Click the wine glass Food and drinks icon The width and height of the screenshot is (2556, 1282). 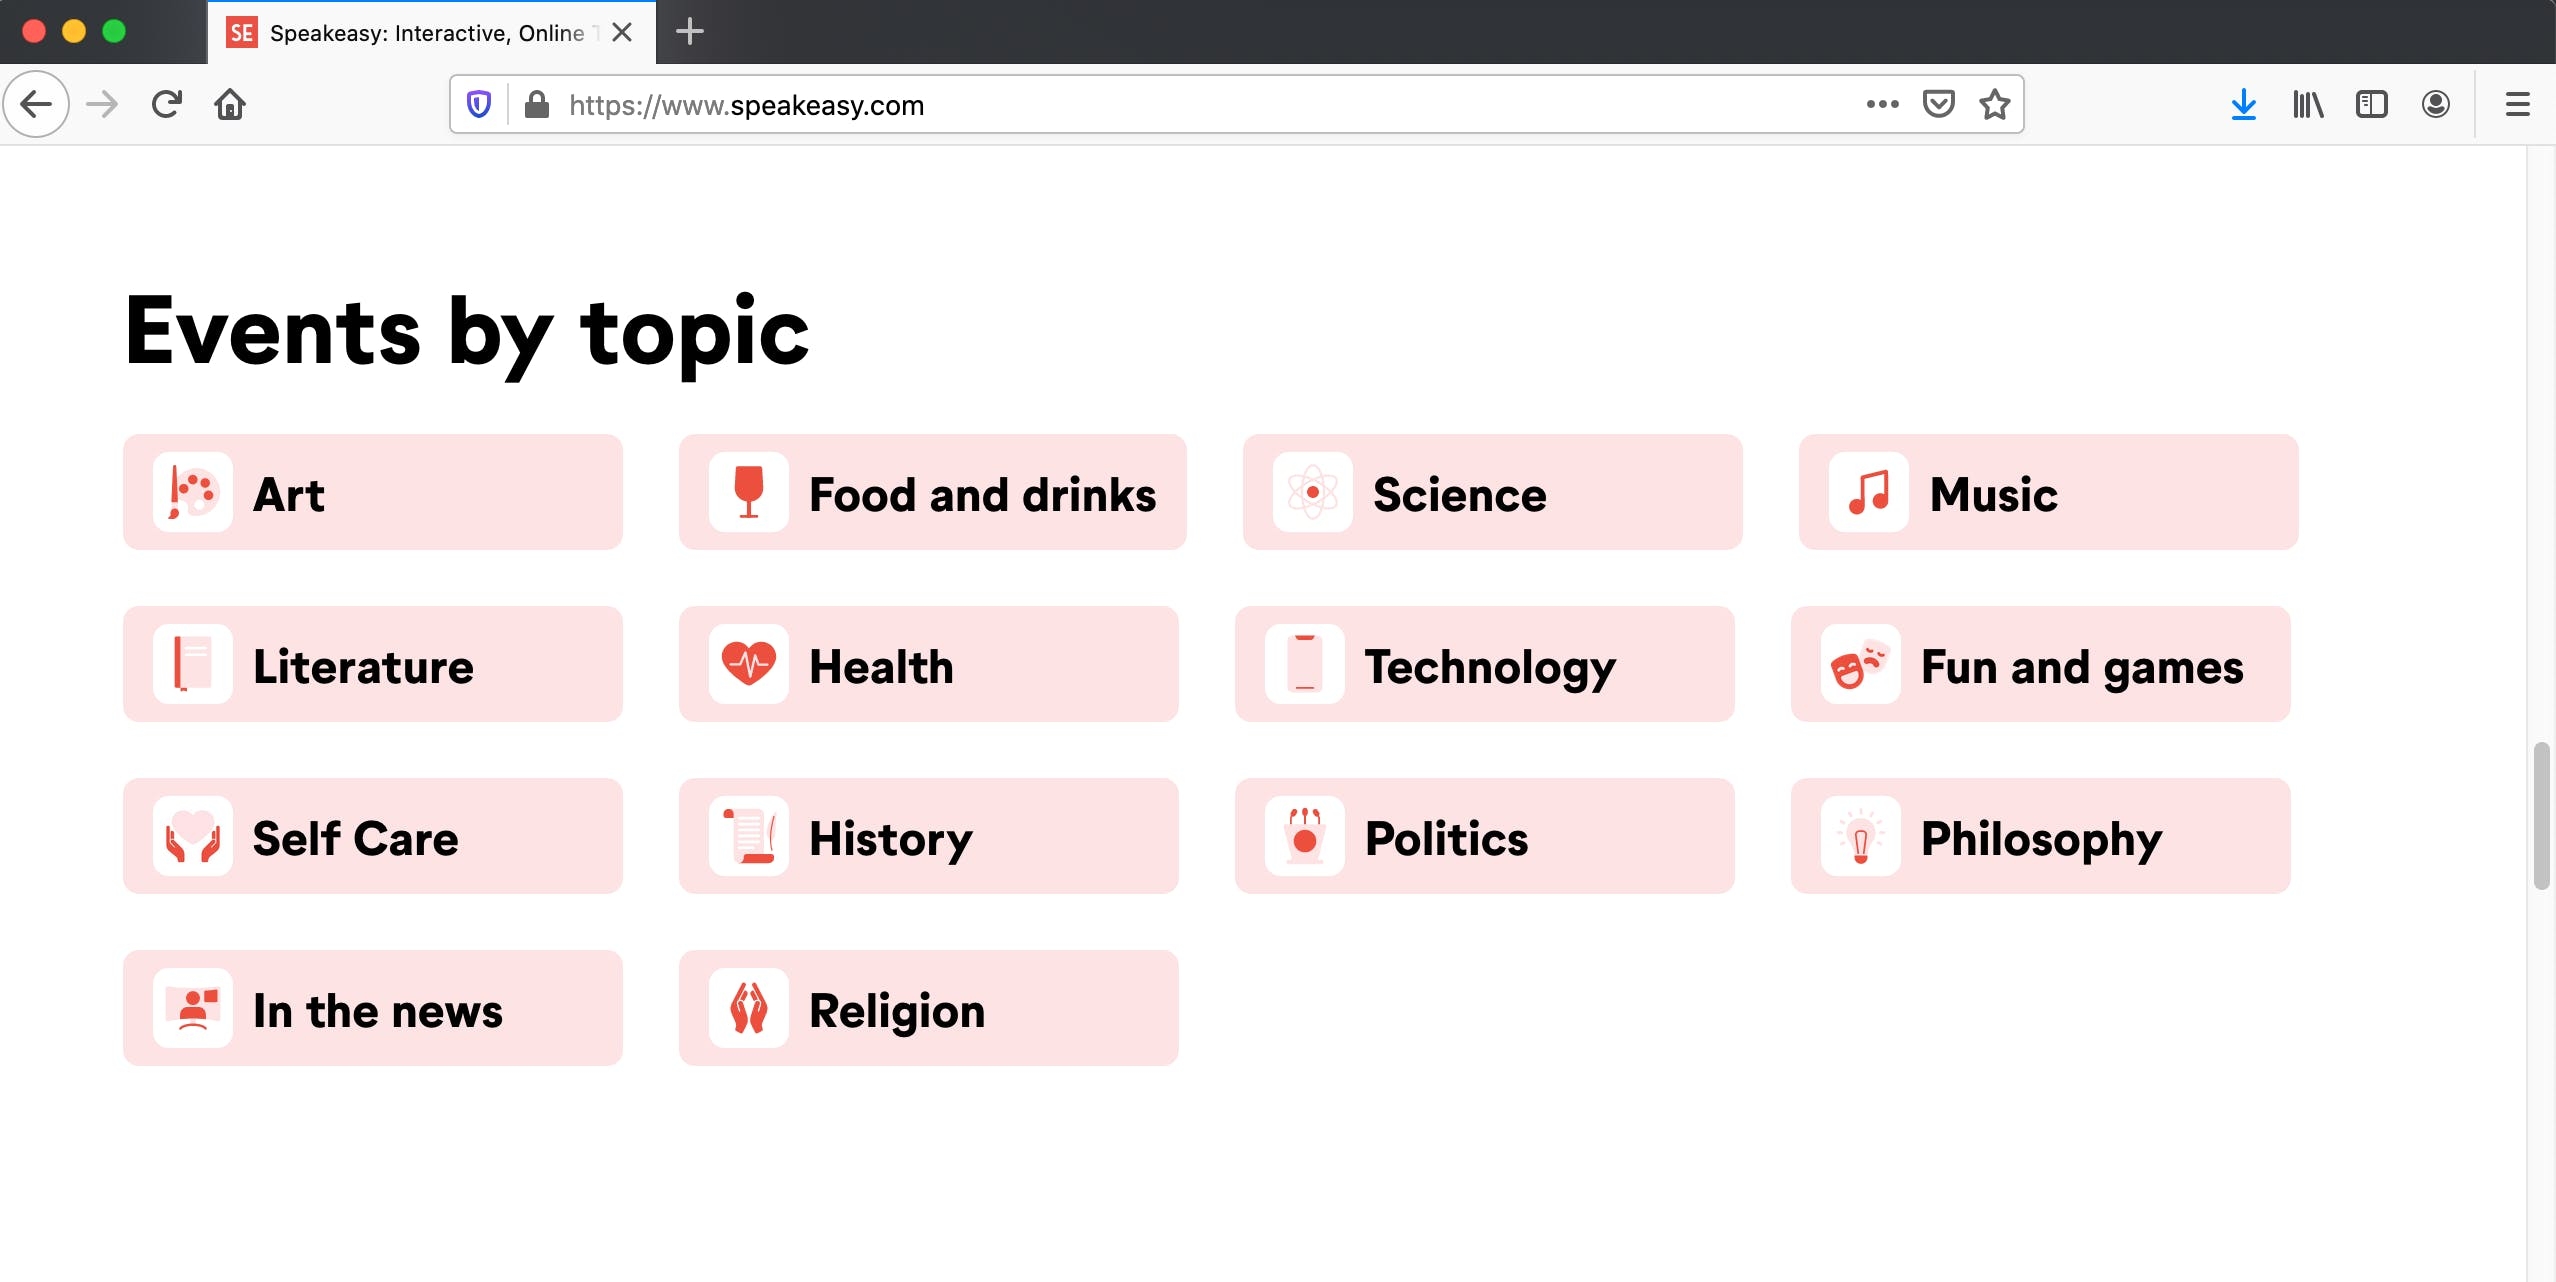pos(749,492)
